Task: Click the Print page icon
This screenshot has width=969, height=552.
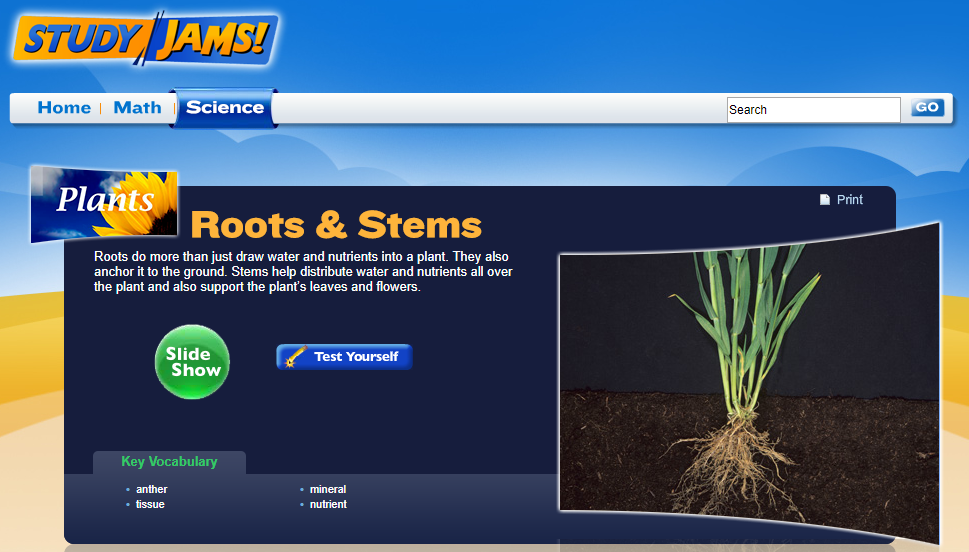Action: click(824, 200)
